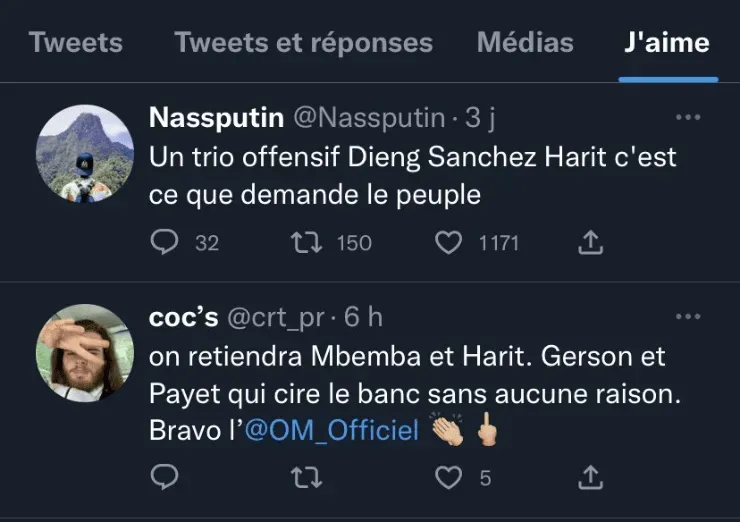Select the J'aime tab

click(665, 42)
